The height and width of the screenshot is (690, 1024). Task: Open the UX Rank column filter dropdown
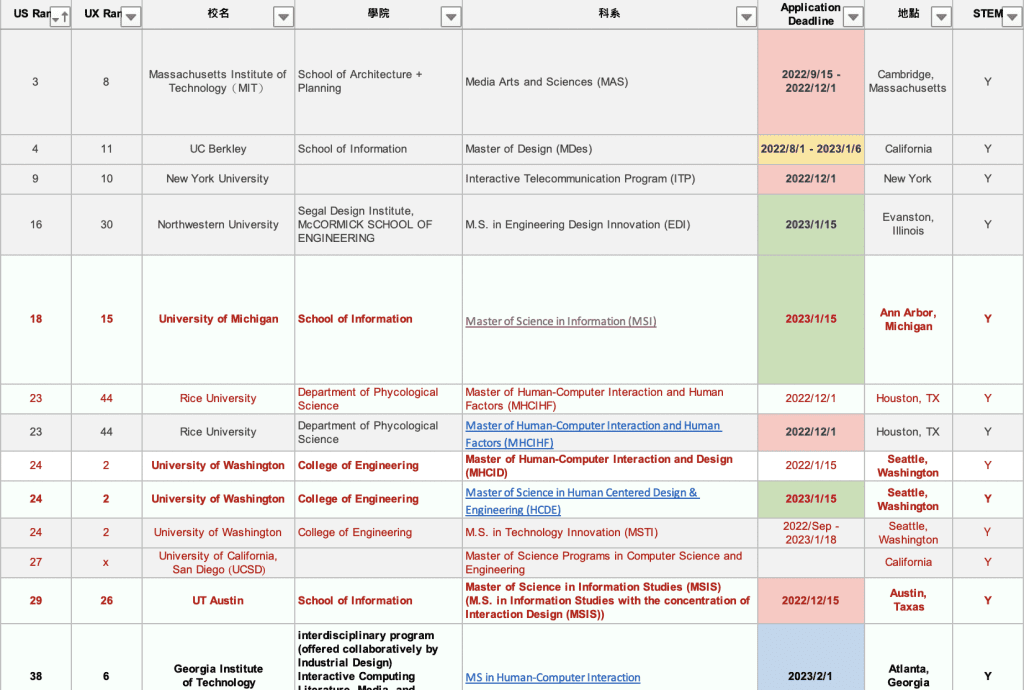coord(131,18)
